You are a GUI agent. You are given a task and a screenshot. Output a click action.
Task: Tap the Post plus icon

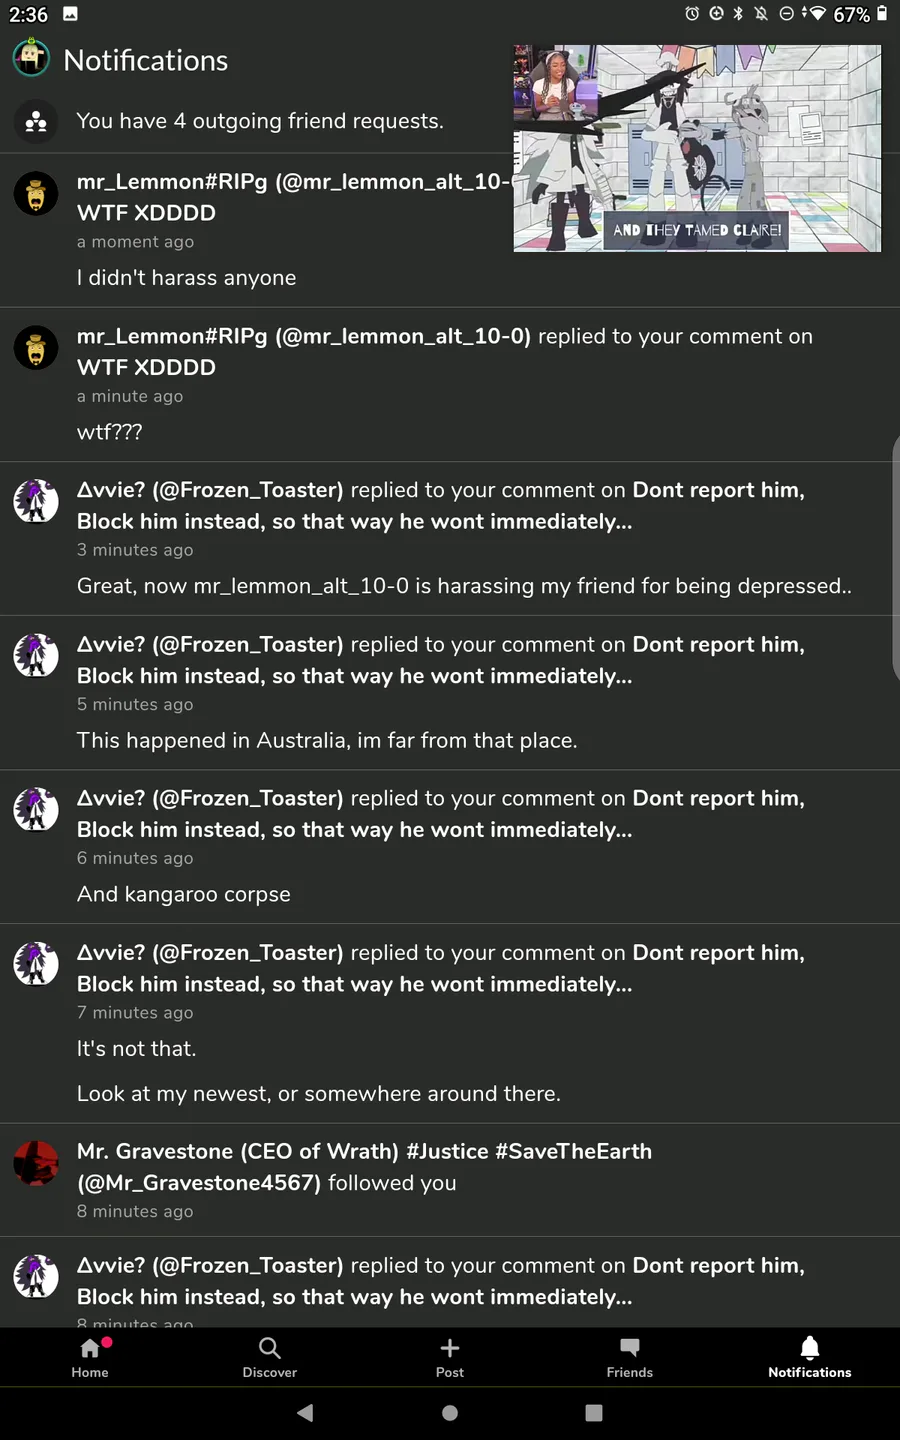point(450,1348)
